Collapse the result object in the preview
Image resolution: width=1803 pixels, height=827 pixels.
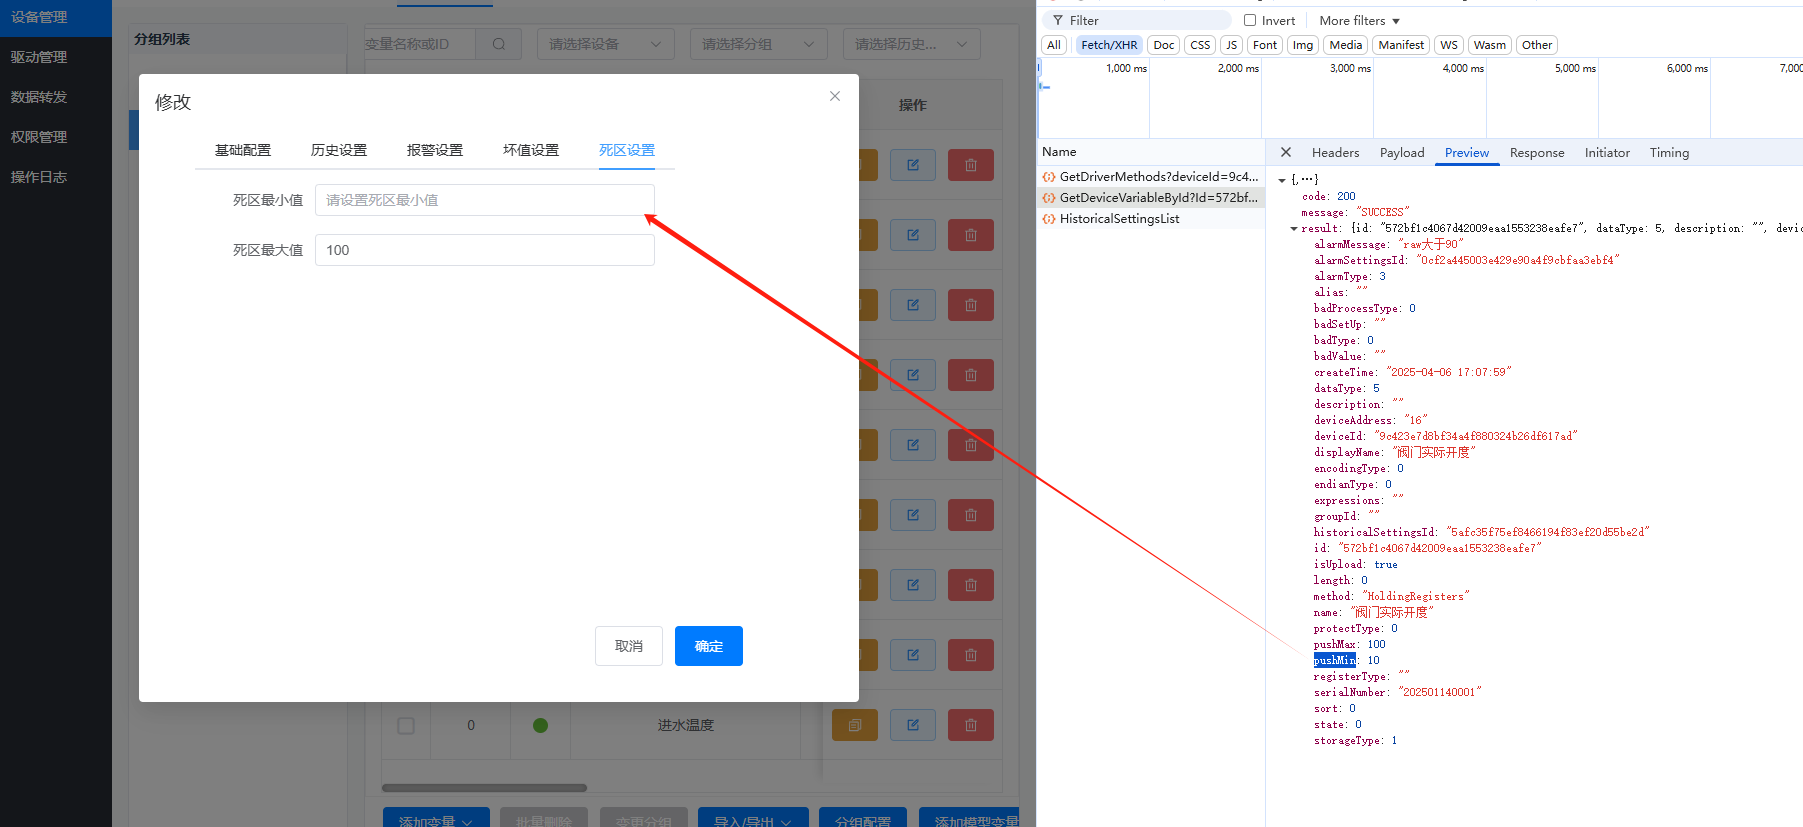tap(1294, 228)
